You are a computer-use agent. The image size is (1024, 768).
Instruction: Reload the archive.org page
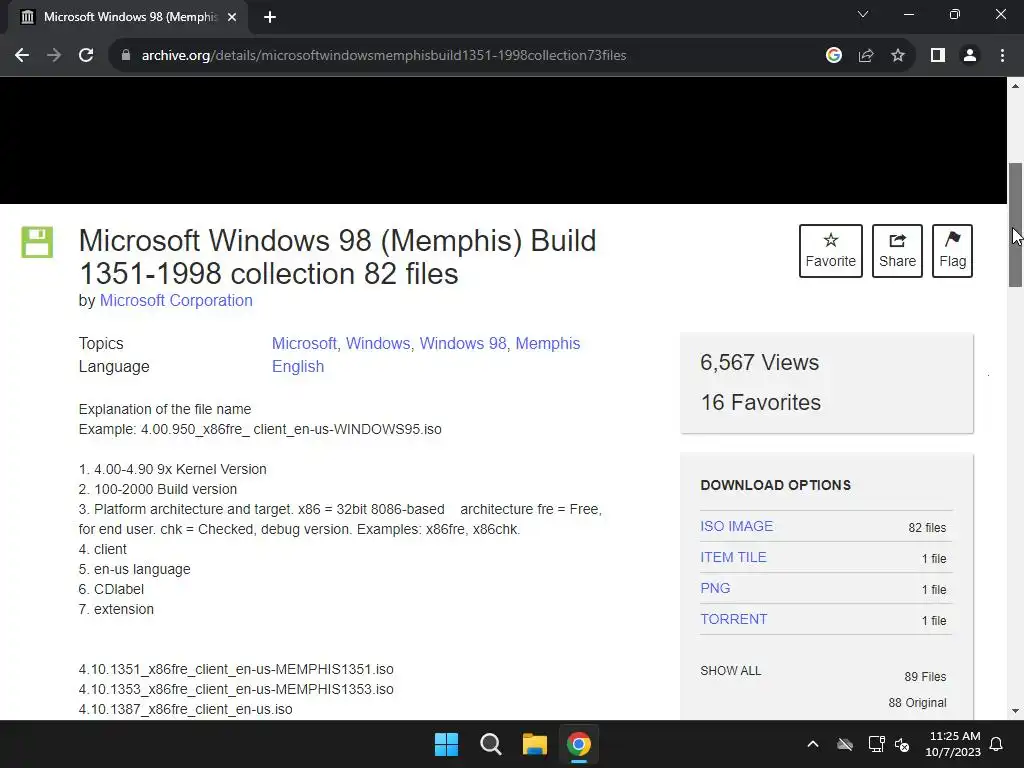point(86,56)
